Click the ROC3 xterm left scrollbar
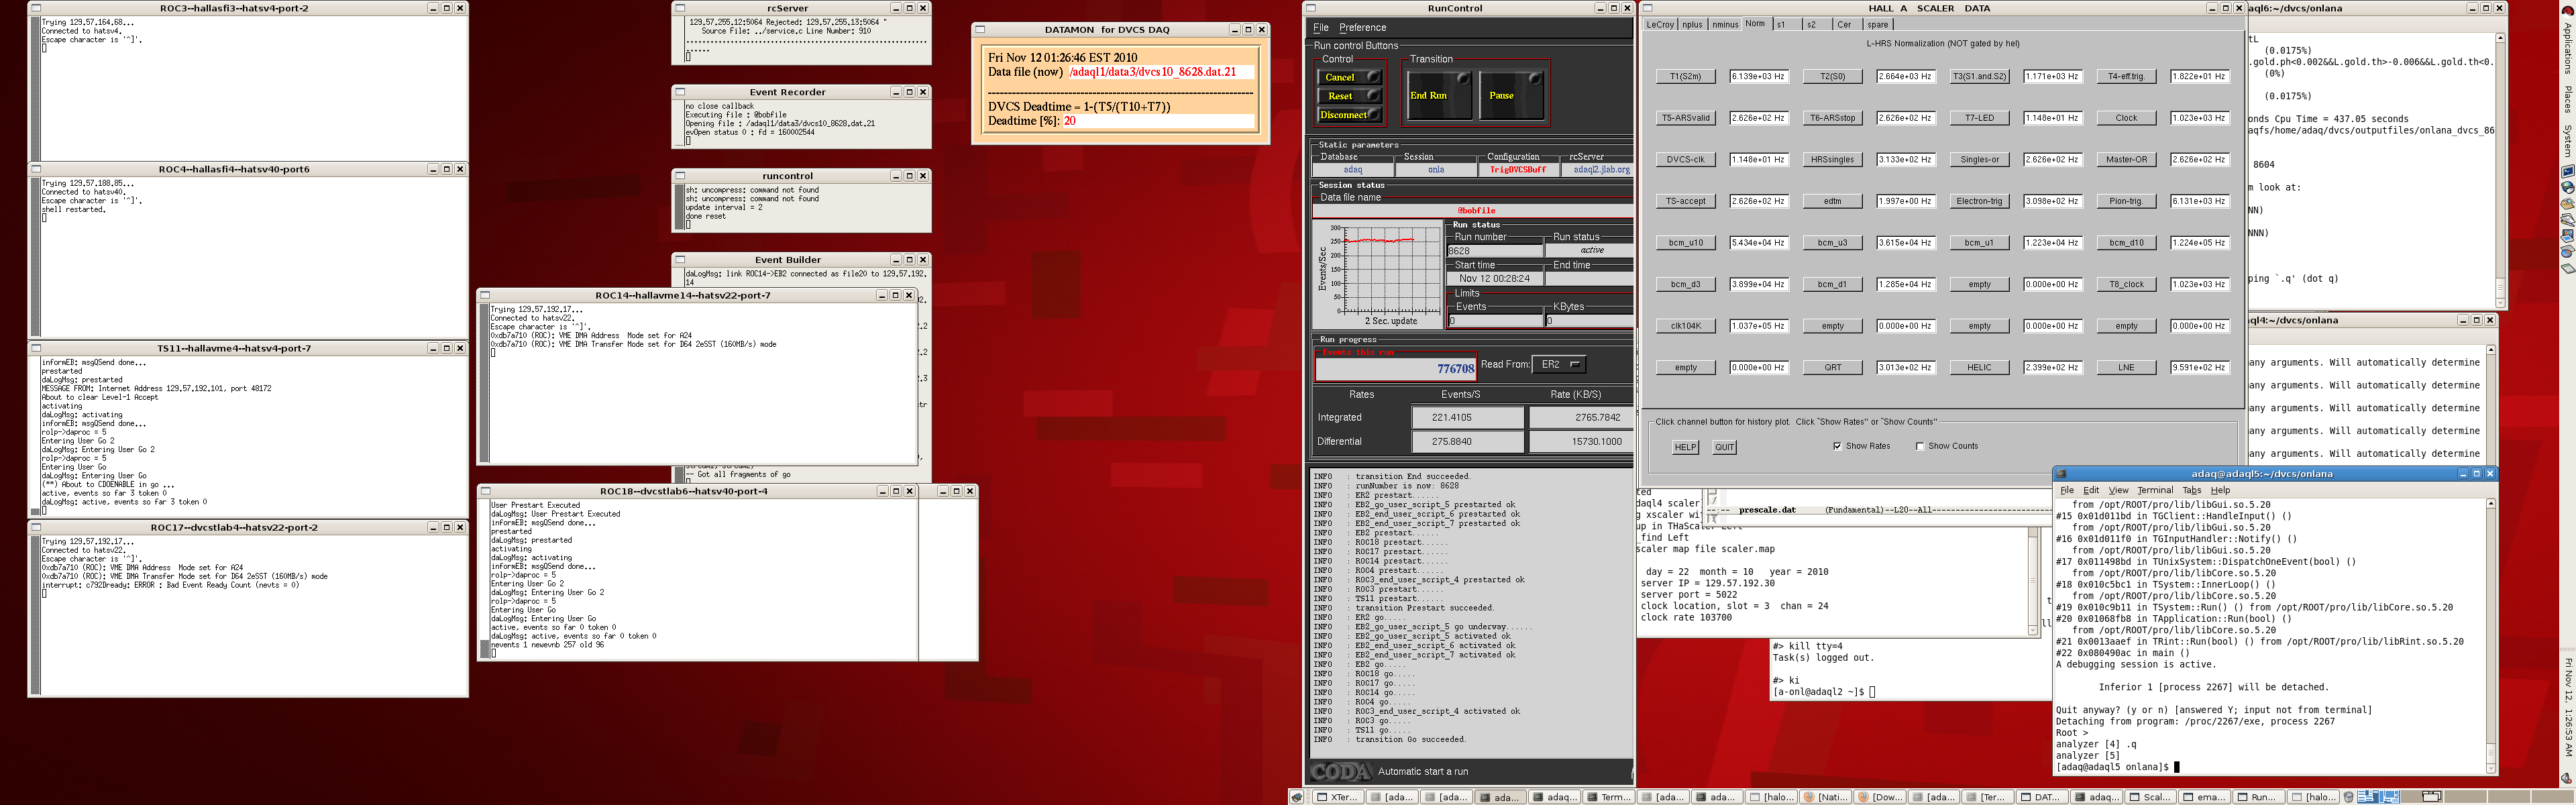Image resolution: width=2576 pixels, height=805 pixels. tap(36, 89)
